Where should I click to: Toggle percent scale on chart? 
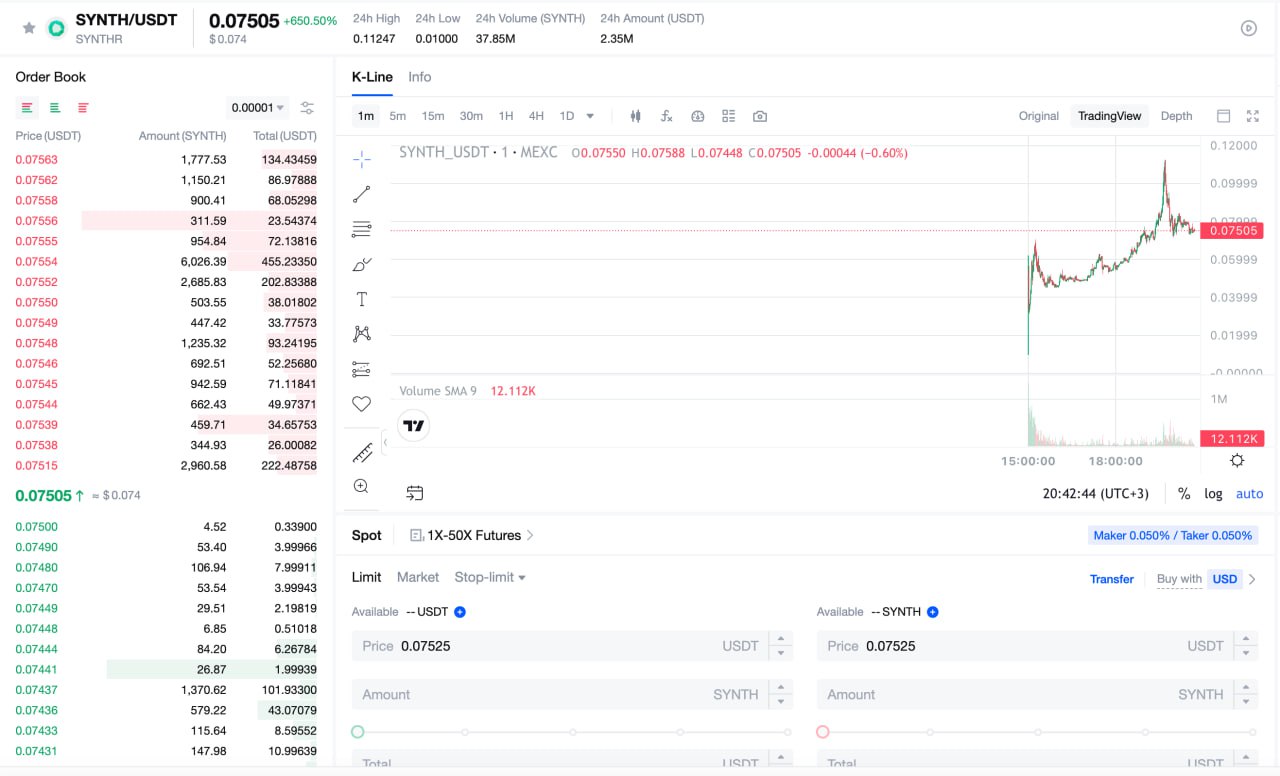[1184, 493]
